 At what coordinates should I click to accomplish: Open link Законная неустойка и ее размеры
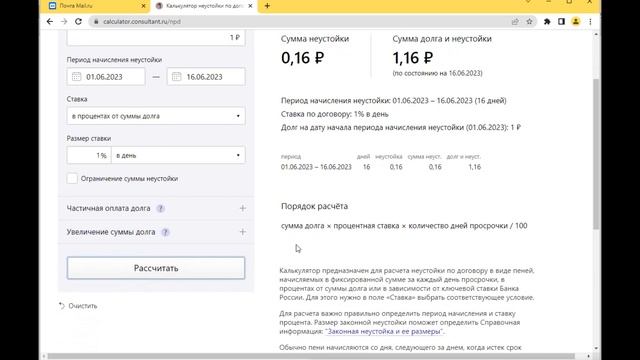tap(384, 331)
